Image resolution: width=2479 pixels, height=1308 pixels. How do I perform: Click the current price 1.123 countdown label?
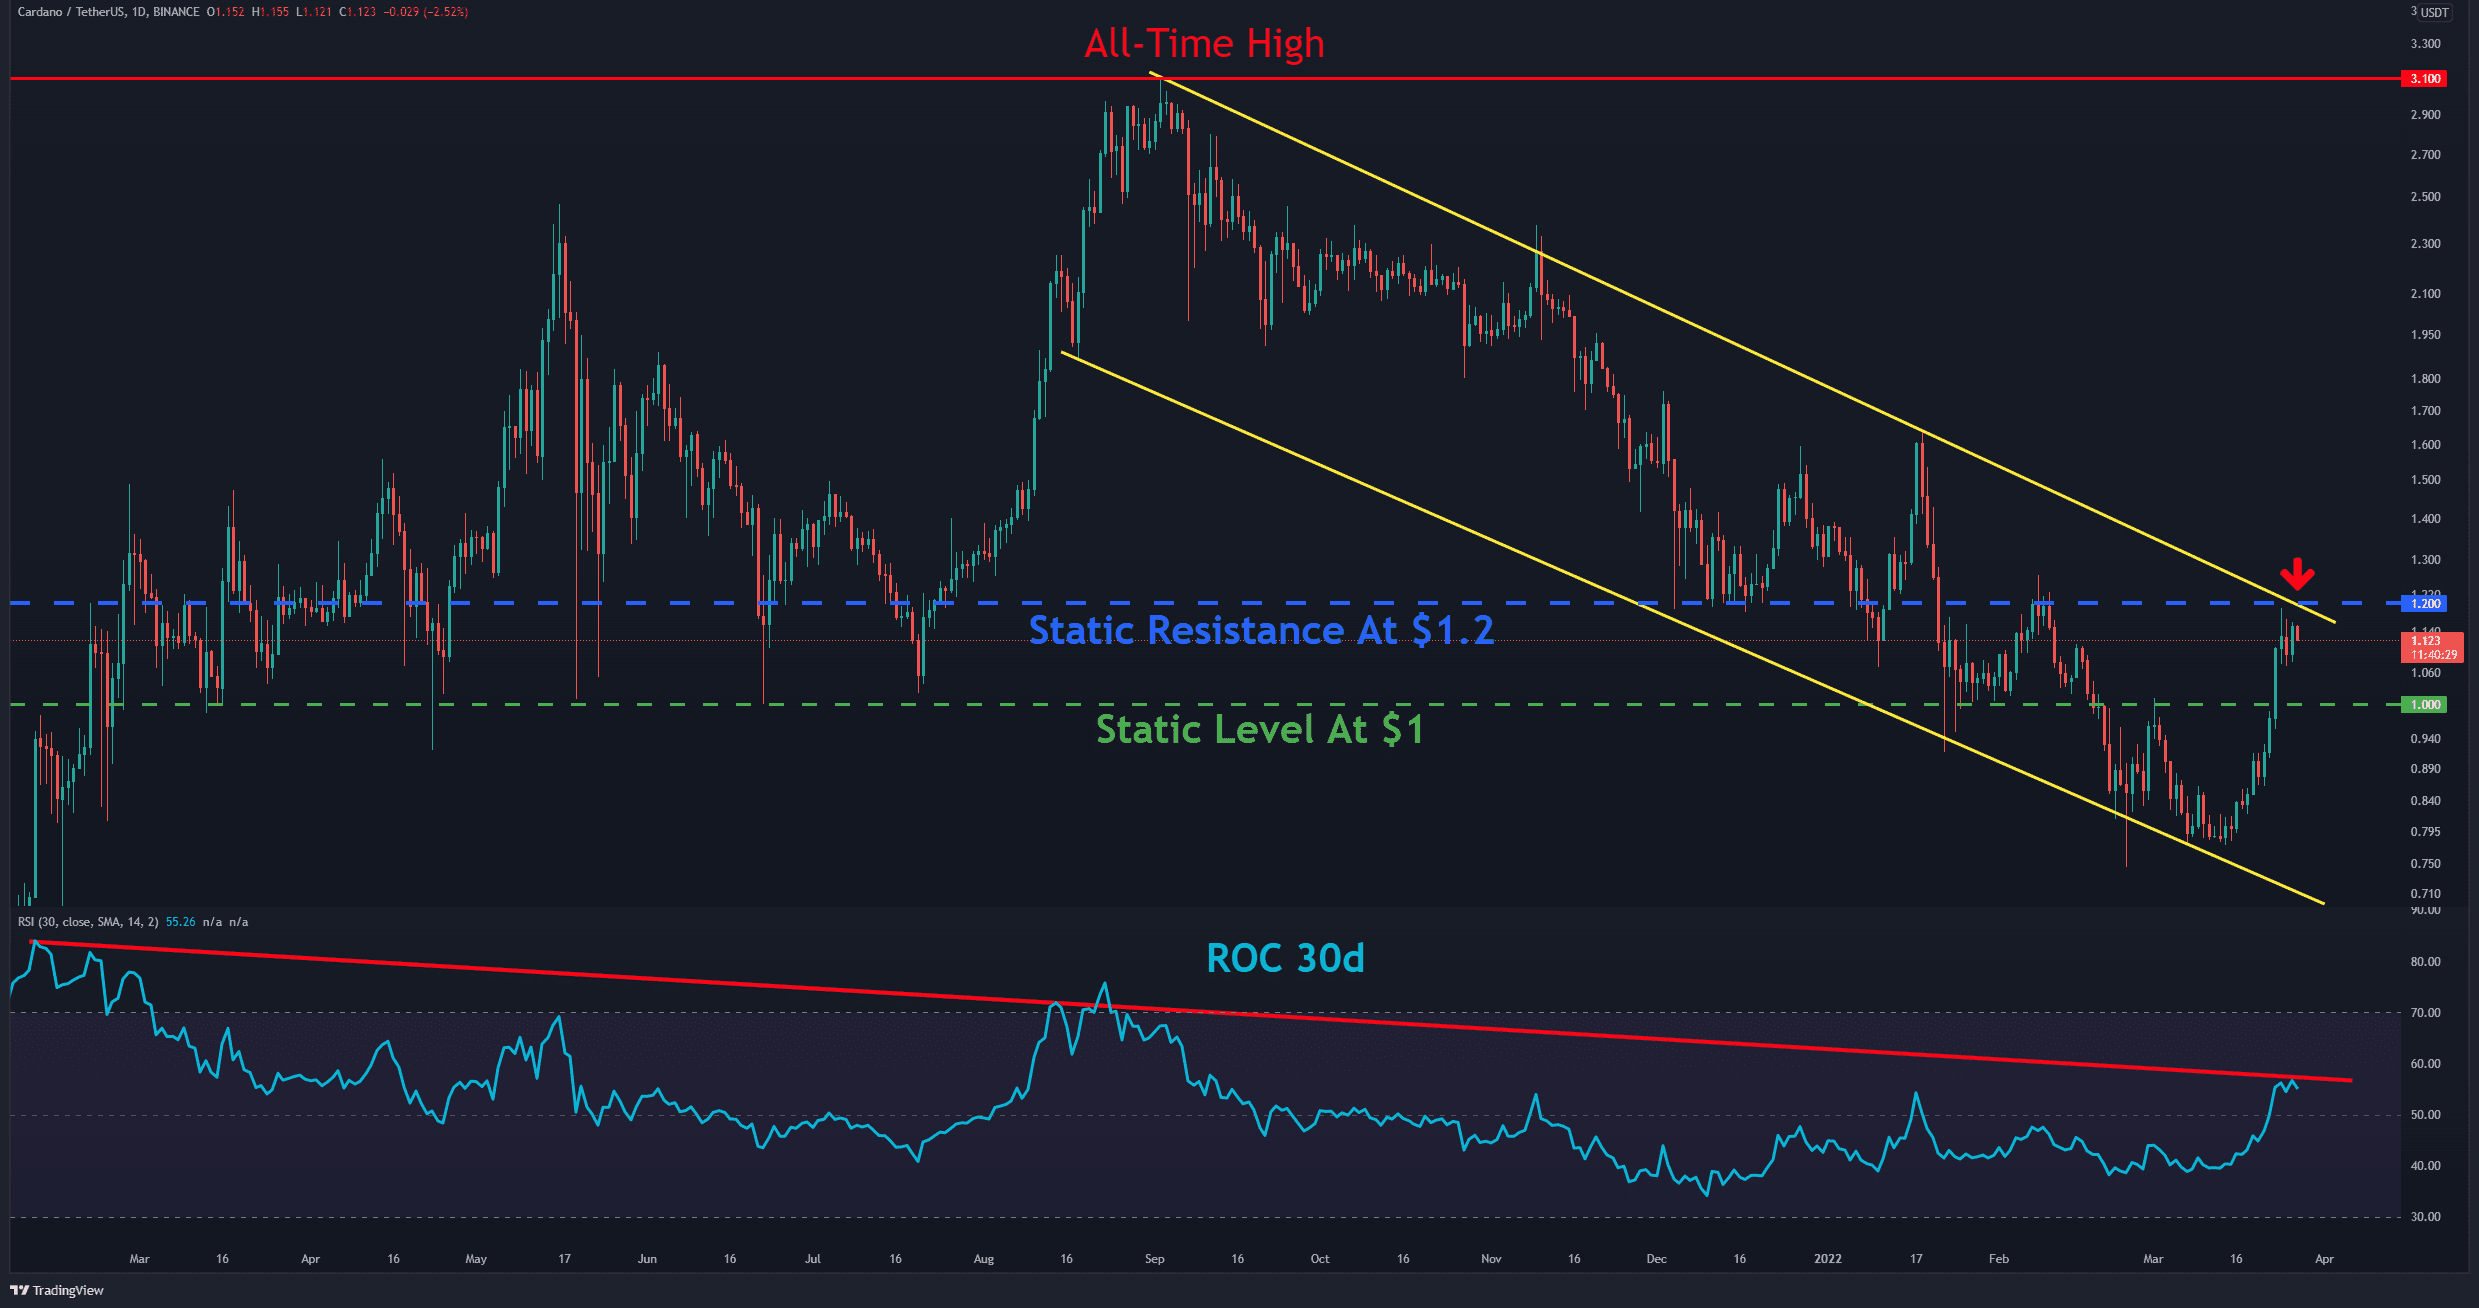click(x=2431, y=647)
